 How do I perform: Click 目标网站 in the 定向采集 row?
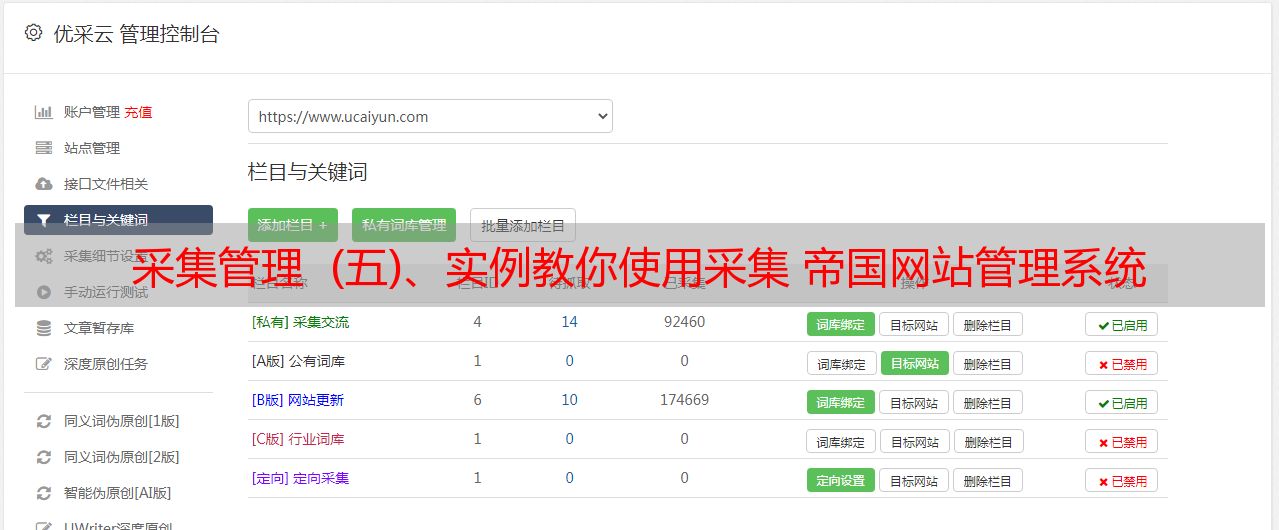click(914, 480)
